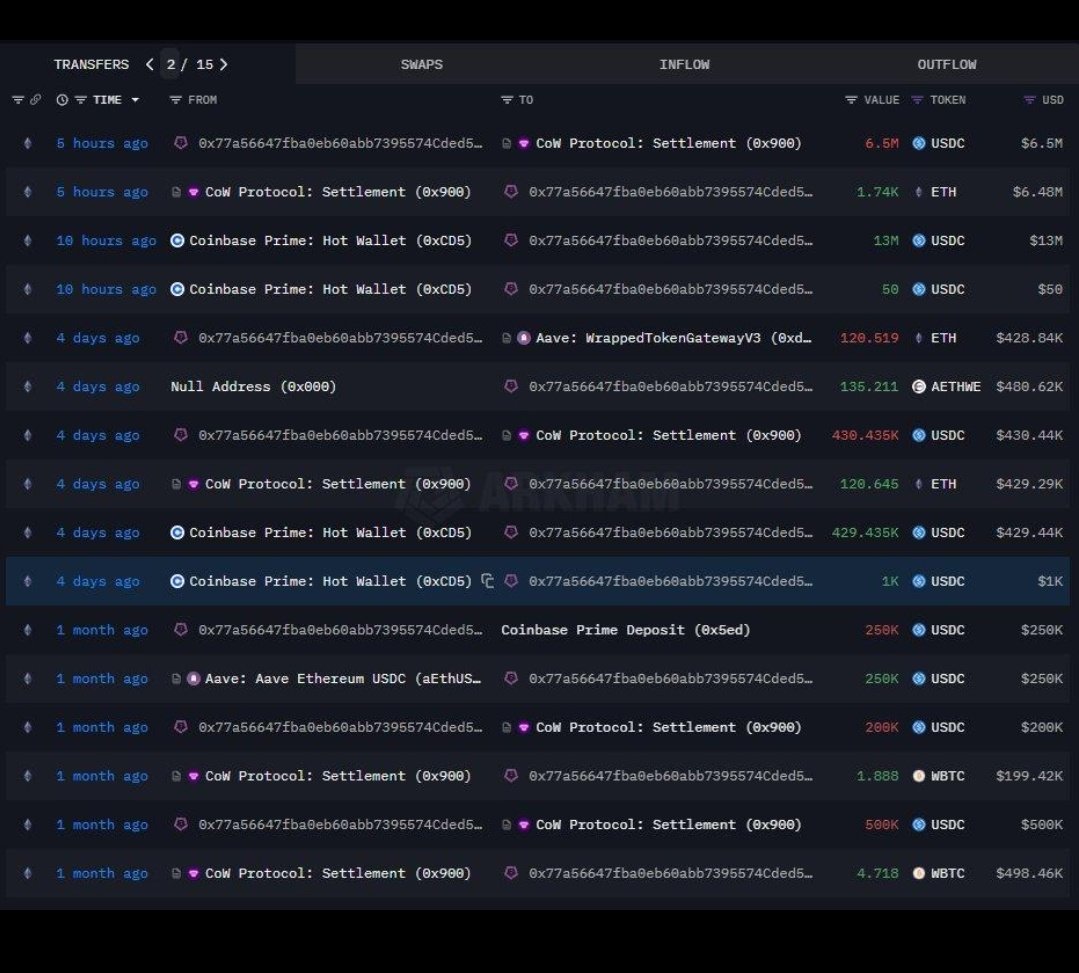The image size is (1079, 973).
Task: Click value '1.888' cell
Action: coord(877,776)
